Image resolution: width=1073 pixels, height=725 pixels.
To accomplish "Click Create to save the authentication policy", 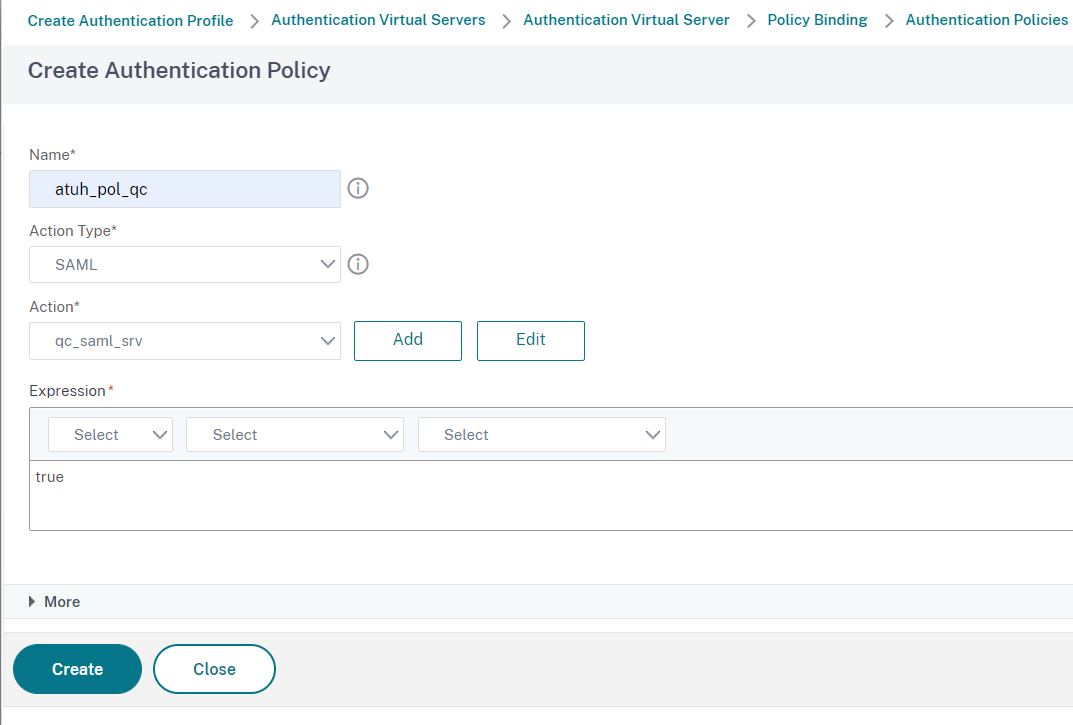I will (77, 668).
